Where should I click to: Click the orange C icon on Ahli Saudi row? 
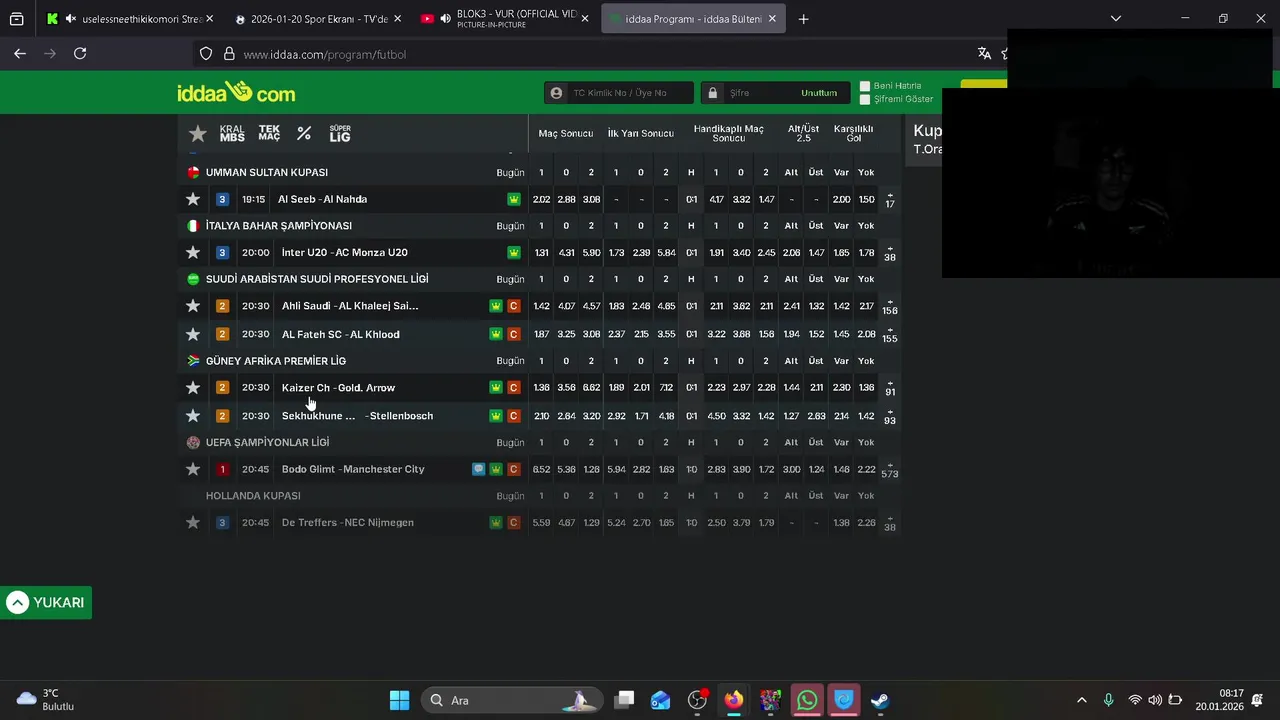pos(514,306)
